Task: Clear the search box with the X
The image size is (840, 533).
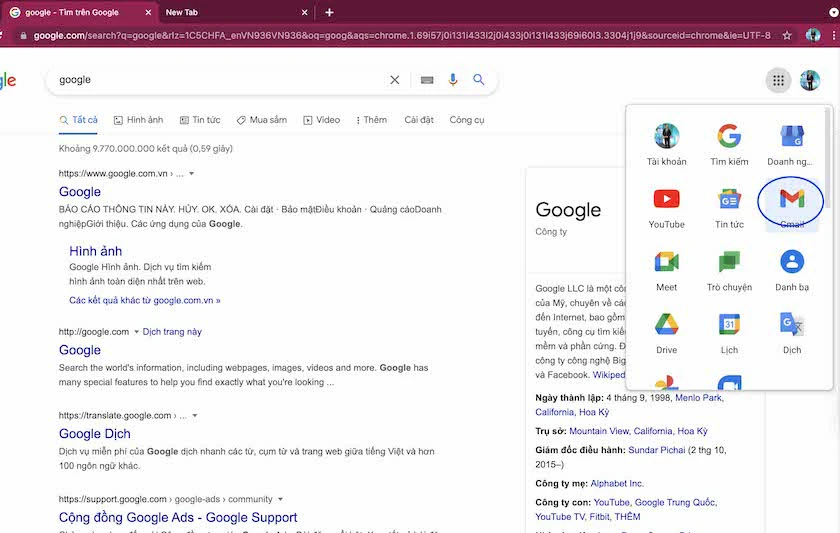Action: (394, 80)
